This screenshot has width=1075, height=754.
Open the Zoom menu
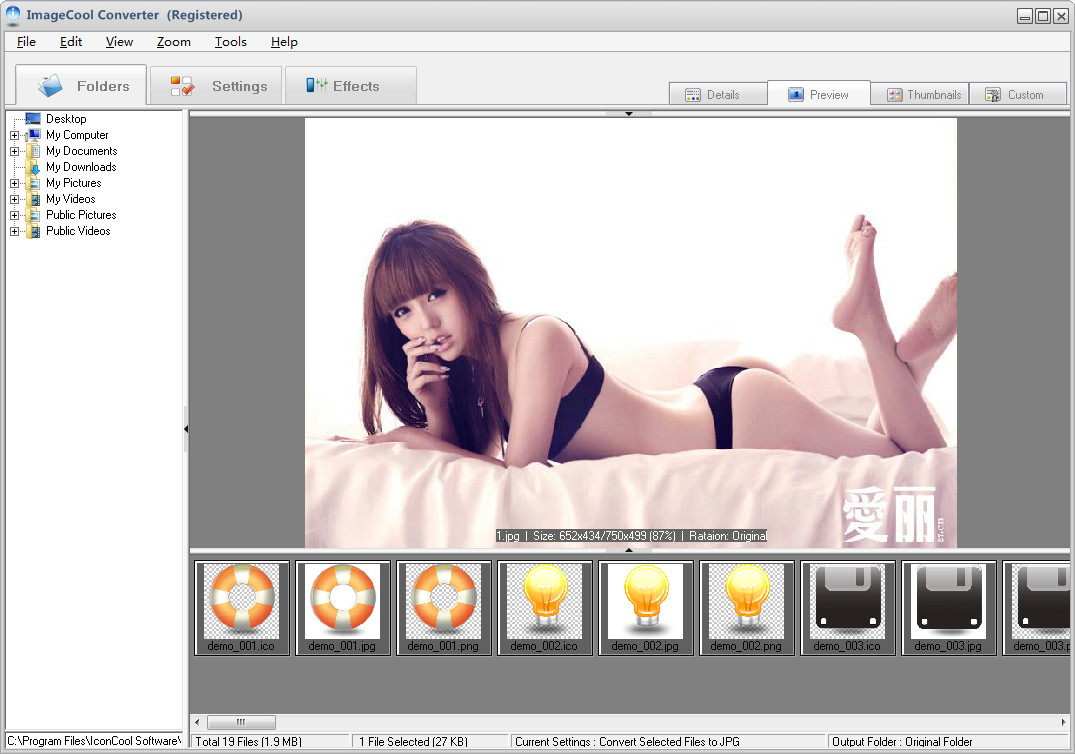173,42
